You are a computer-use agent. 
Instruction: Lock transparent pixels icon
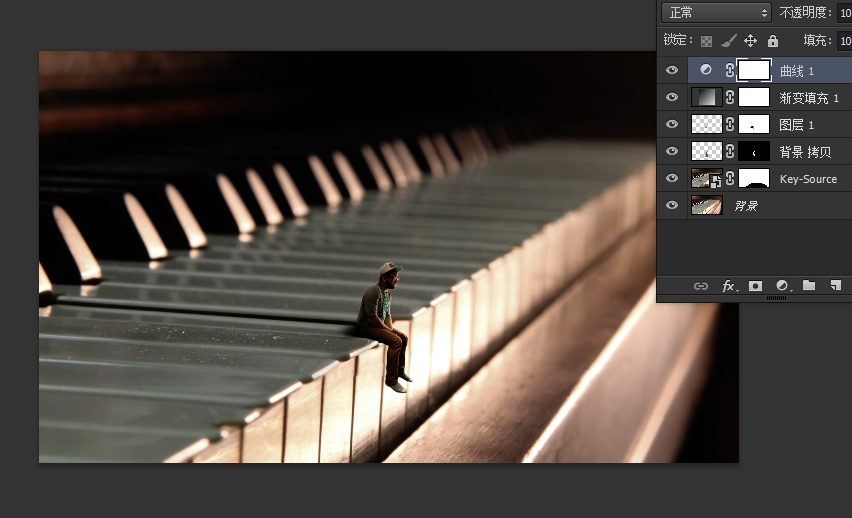[706, 41]
